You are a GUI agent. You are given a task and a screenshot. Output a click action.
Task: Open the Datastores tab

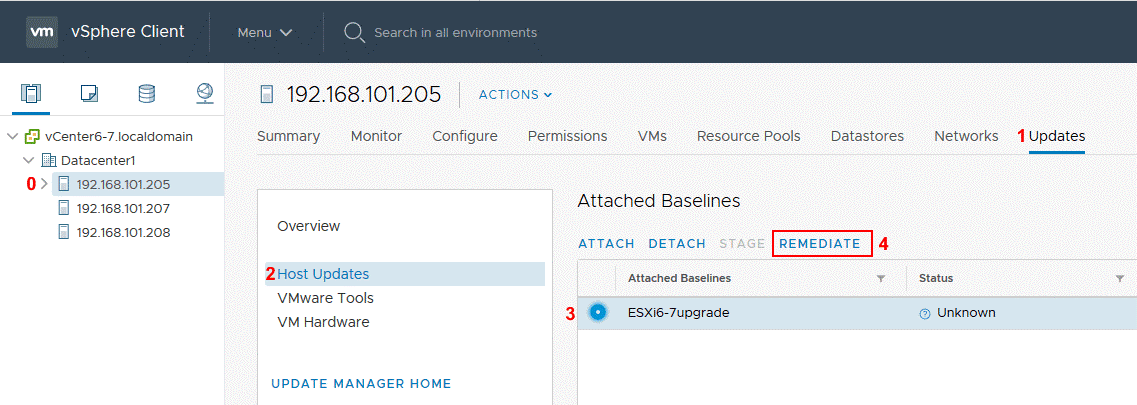pos(867,136)
